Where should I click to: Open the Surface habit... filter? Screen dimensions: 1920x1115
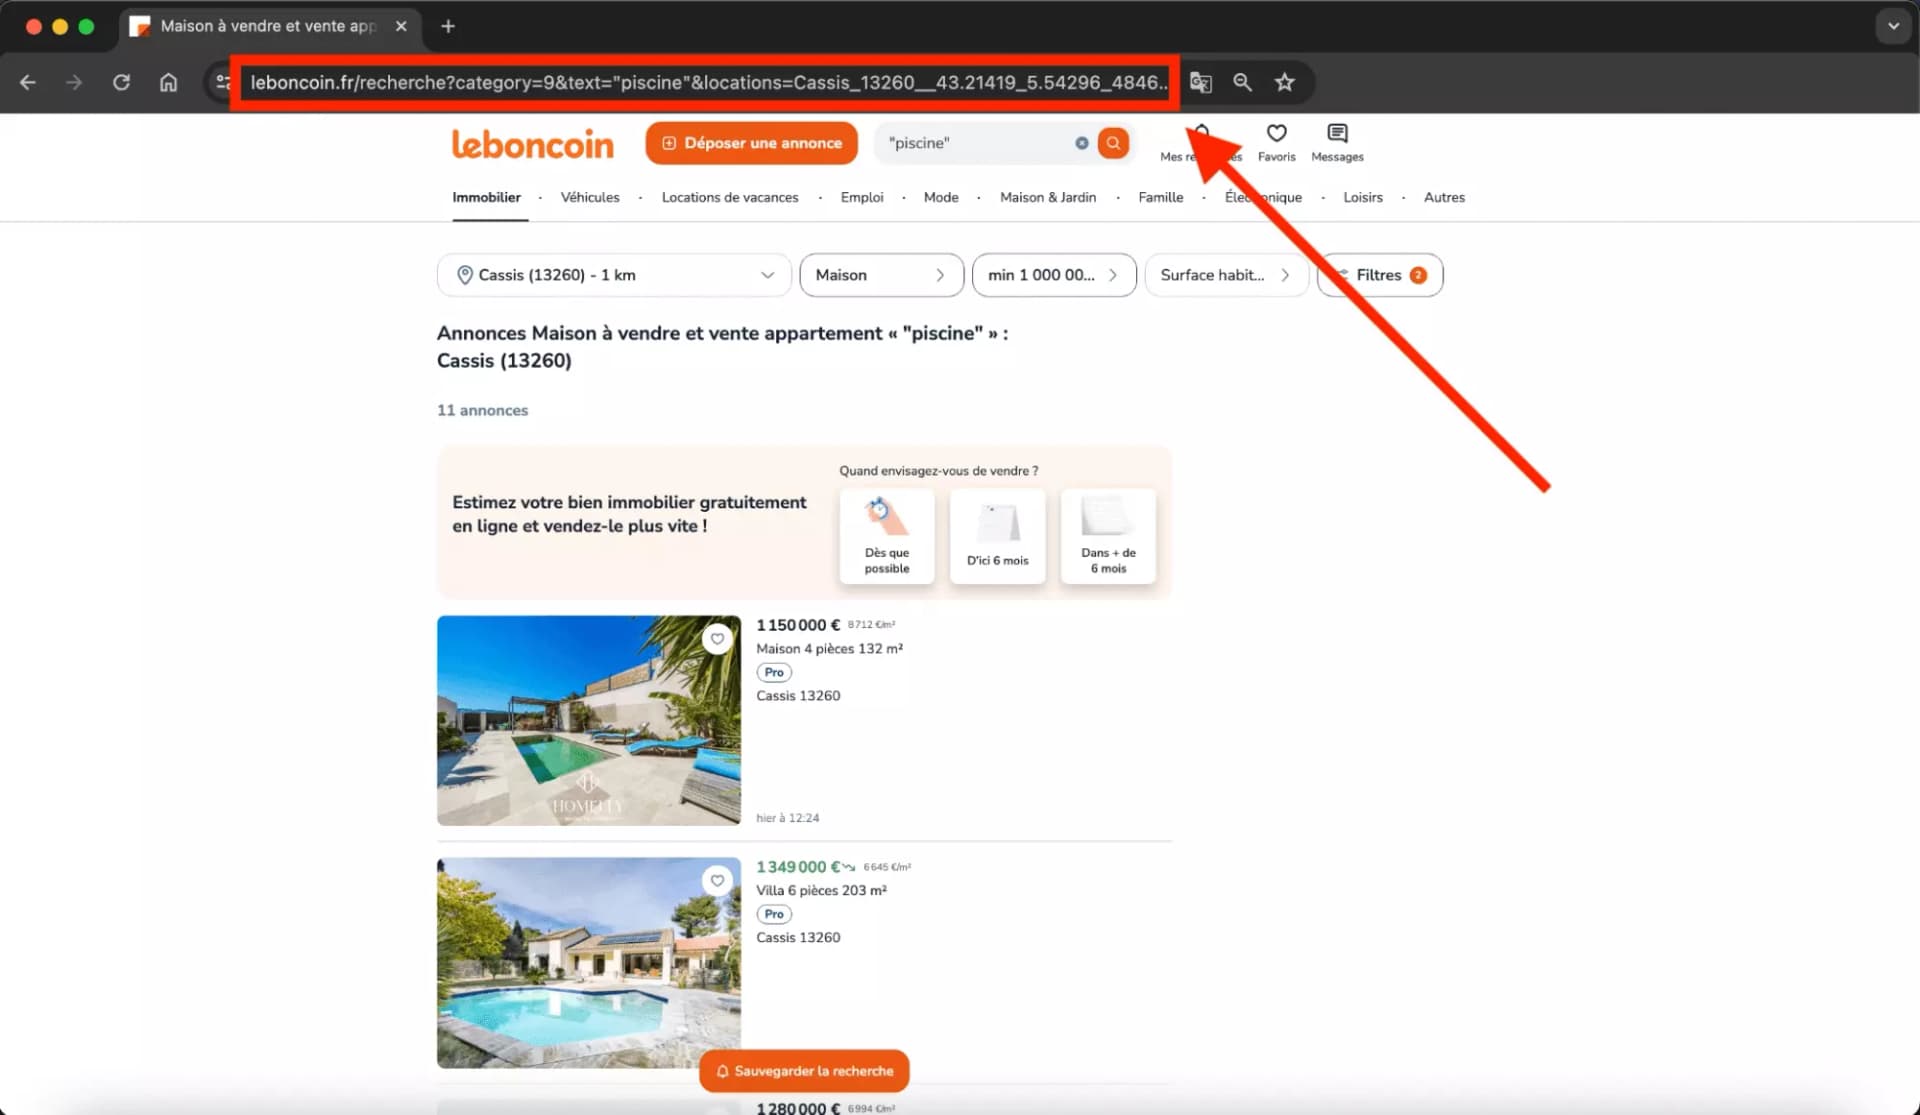point(1226,275)
